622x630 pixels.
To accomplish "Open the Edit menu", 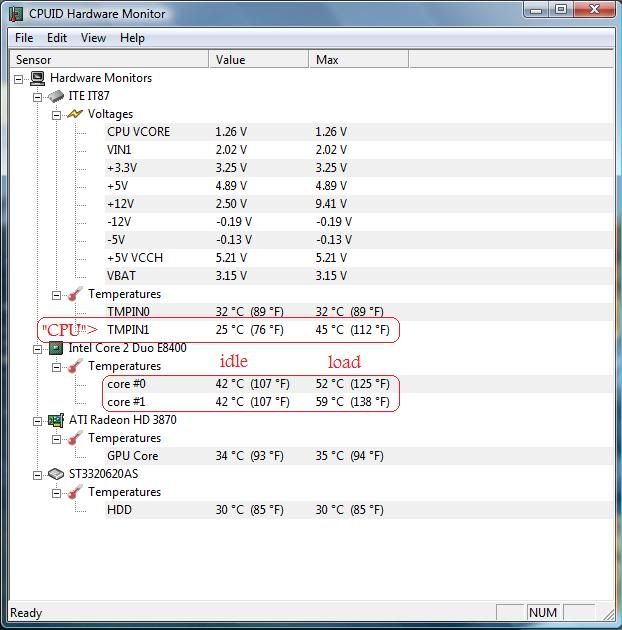I will click(x=57, y=38).
